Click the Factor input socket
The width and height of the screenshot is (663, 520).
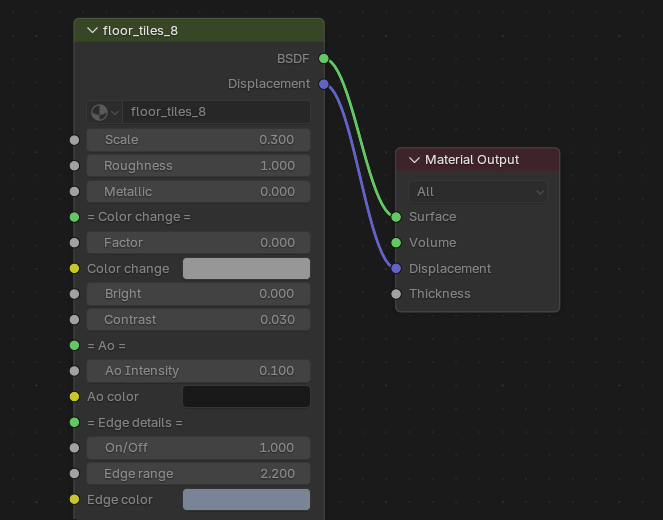[74, 243]
